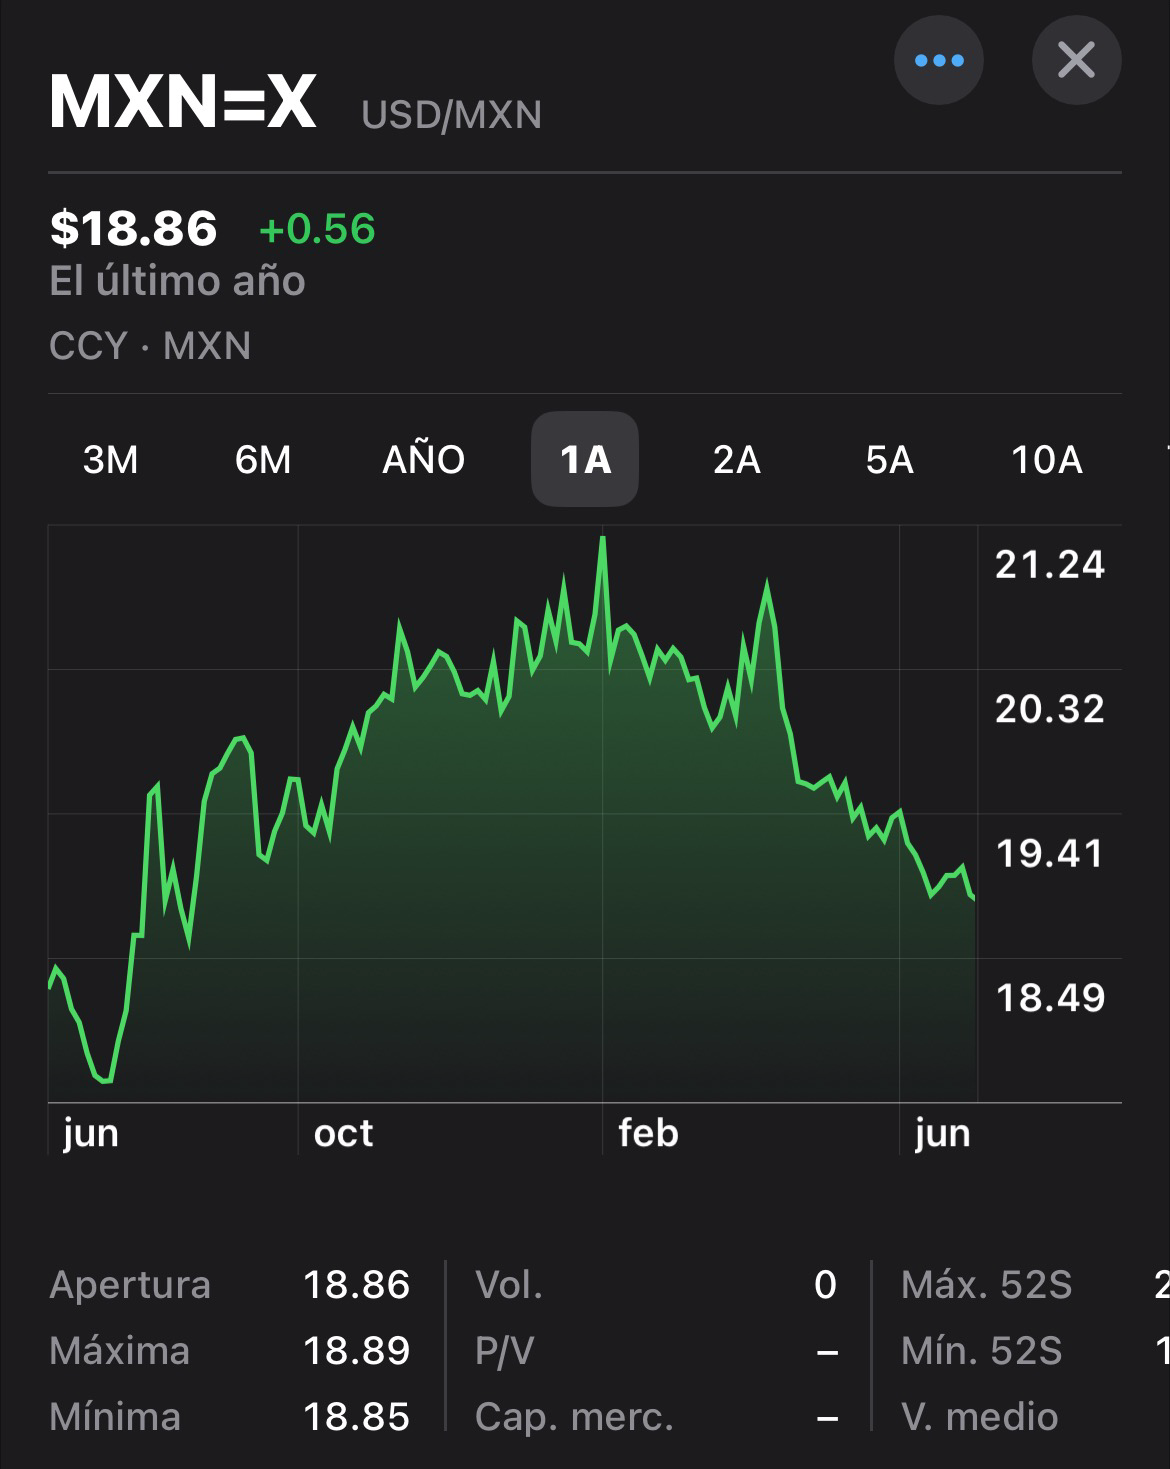Show the 5A chart range
Viewport: 1170px width, 1469px height.
click(890, 460)
